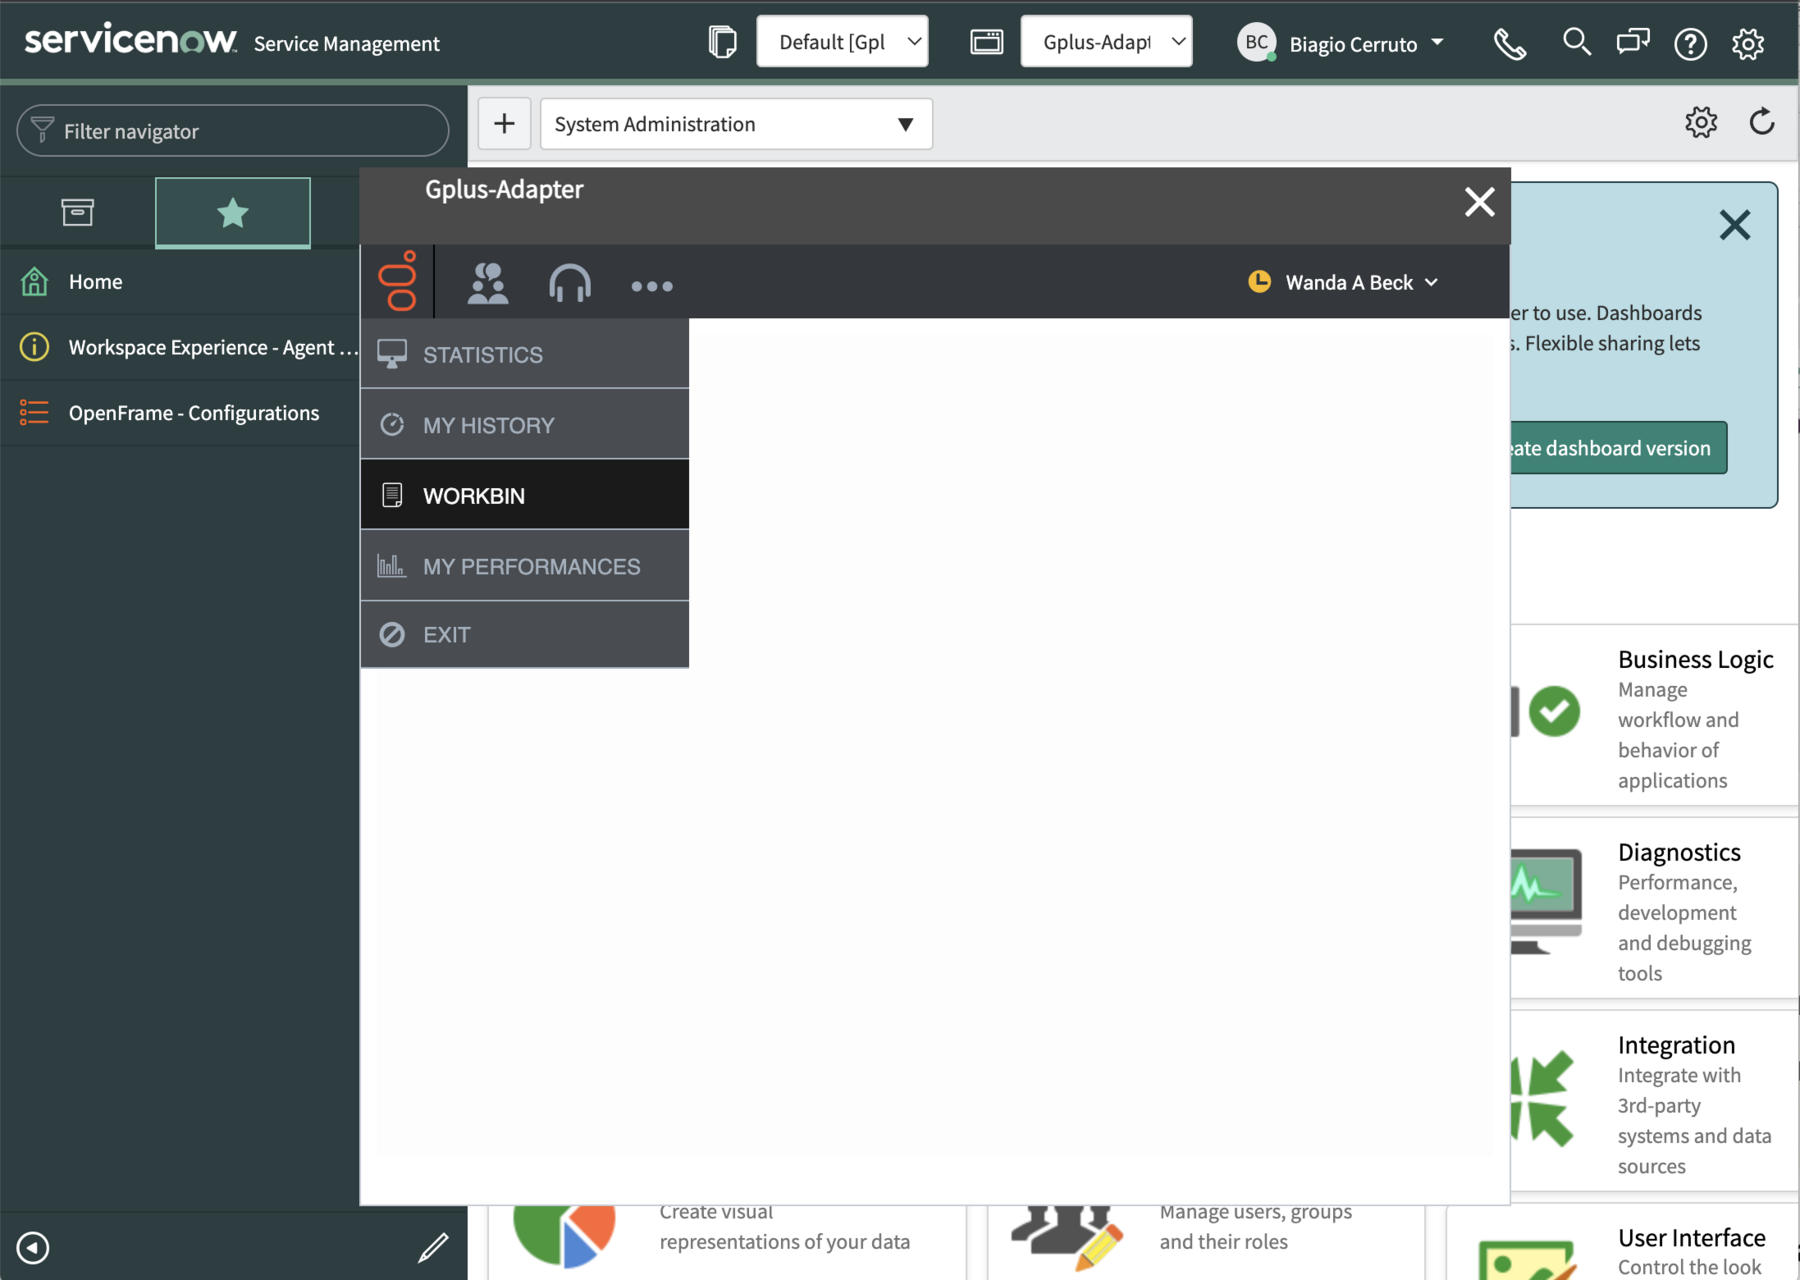The height and width of the screenshot is (1280, 1800).
Task: Open Gplus-Adapter application scope dropdown
Action: [x=1106, y=42]
